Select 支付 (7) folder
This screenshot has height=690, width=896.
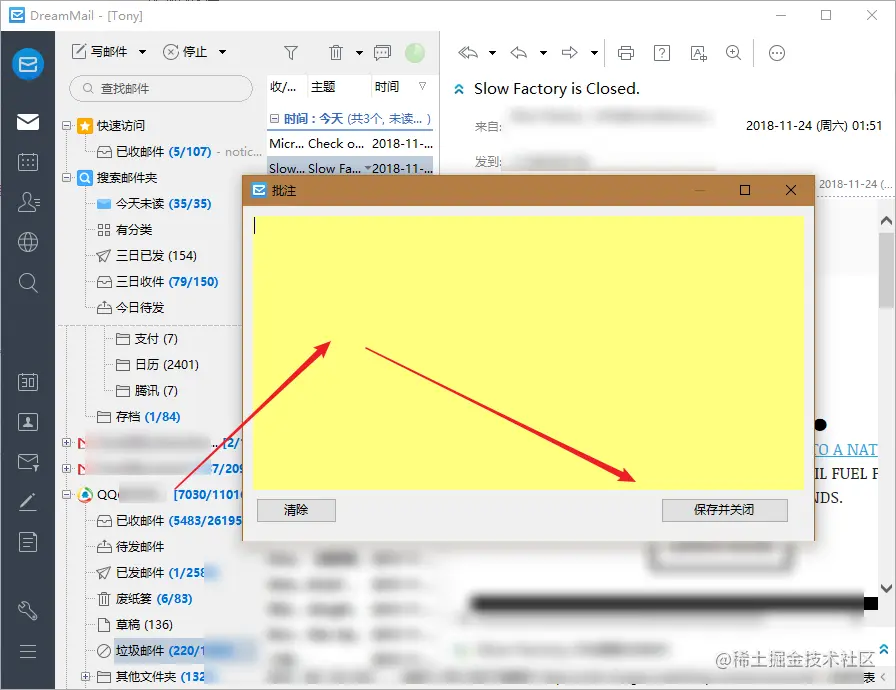(x=146, y=339)
